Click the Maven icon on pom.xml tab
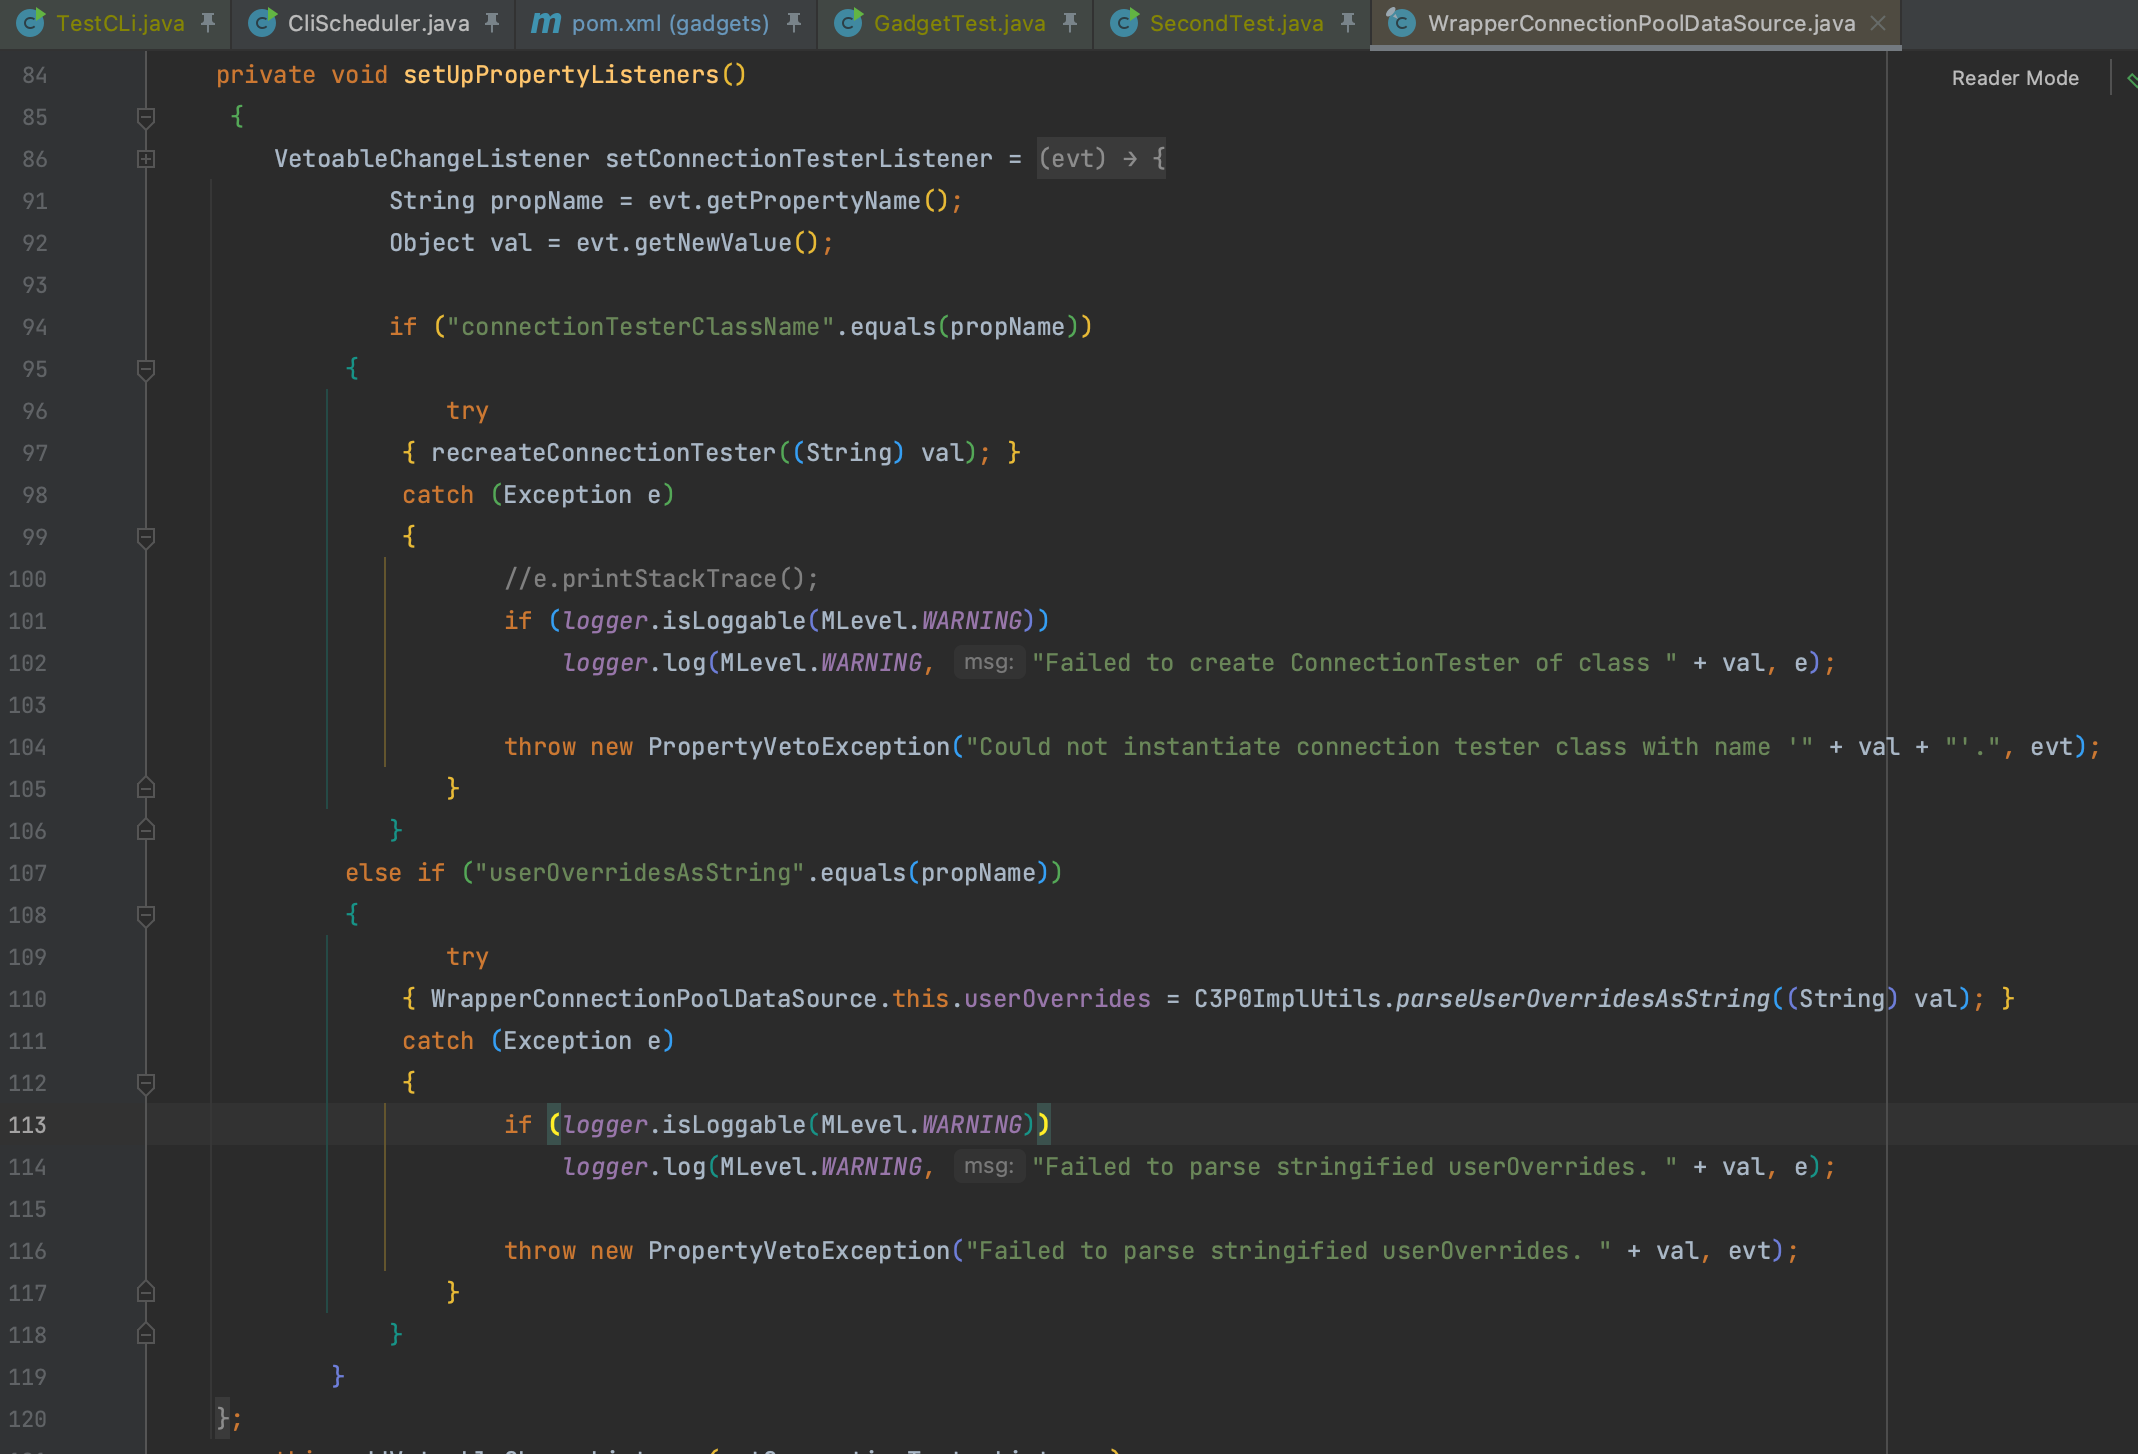 coord(545,22)
